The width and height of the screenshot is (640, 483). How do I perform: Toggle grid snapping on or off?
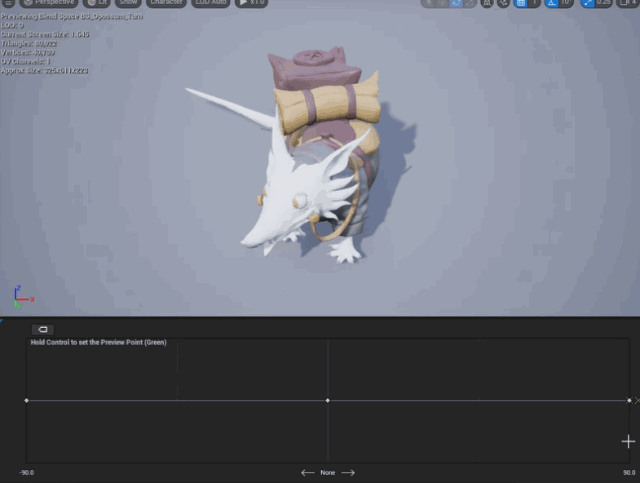pos(520,3)
